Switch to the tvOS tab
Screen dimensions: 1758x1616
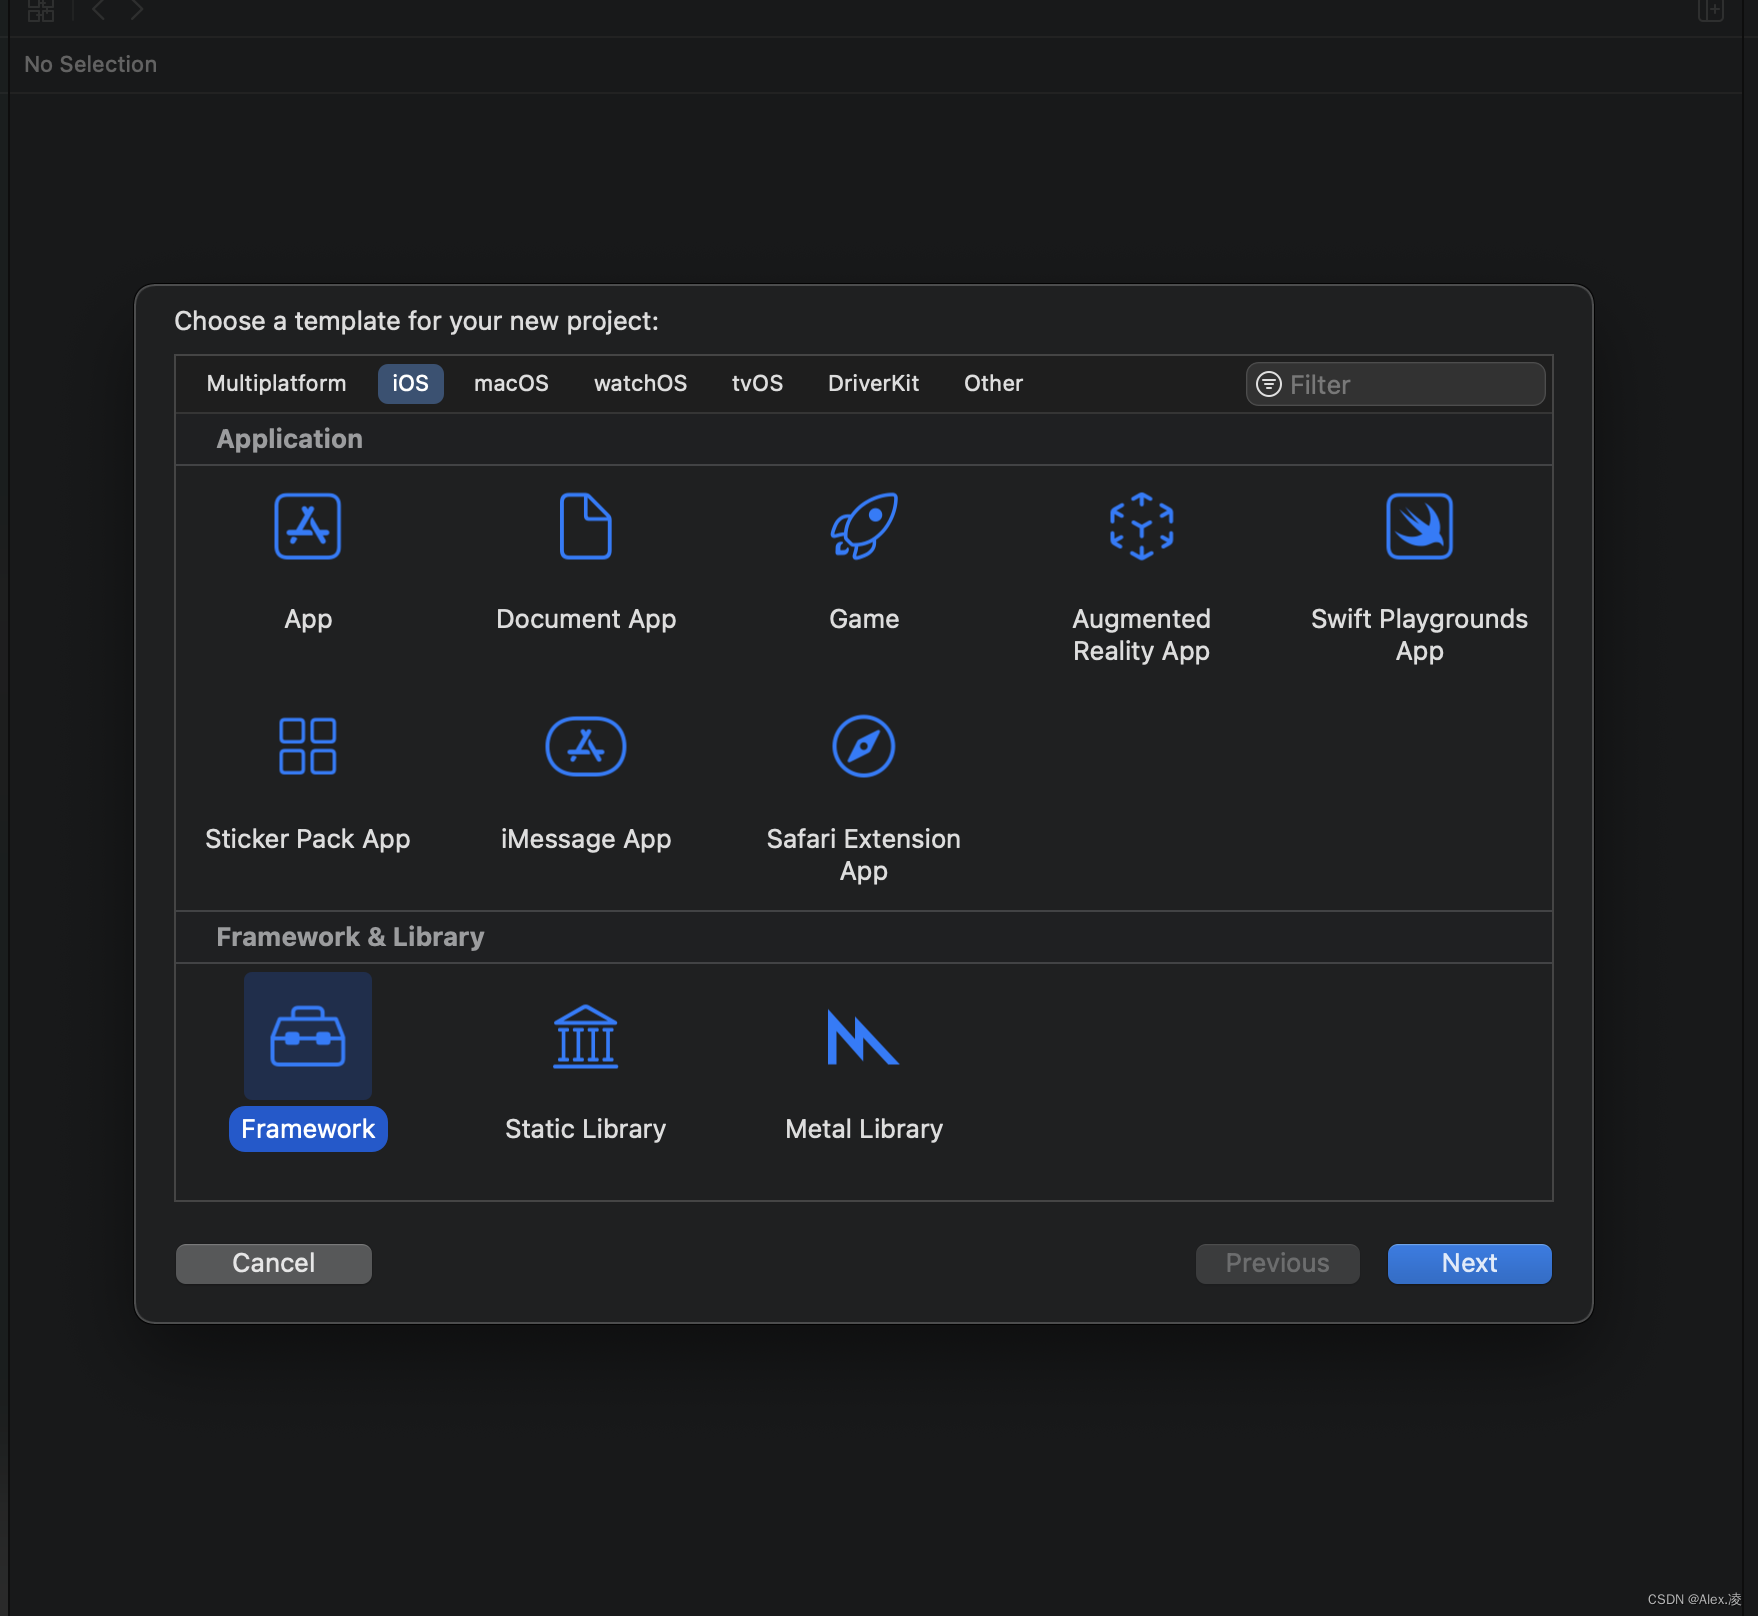tap(757, 384)
